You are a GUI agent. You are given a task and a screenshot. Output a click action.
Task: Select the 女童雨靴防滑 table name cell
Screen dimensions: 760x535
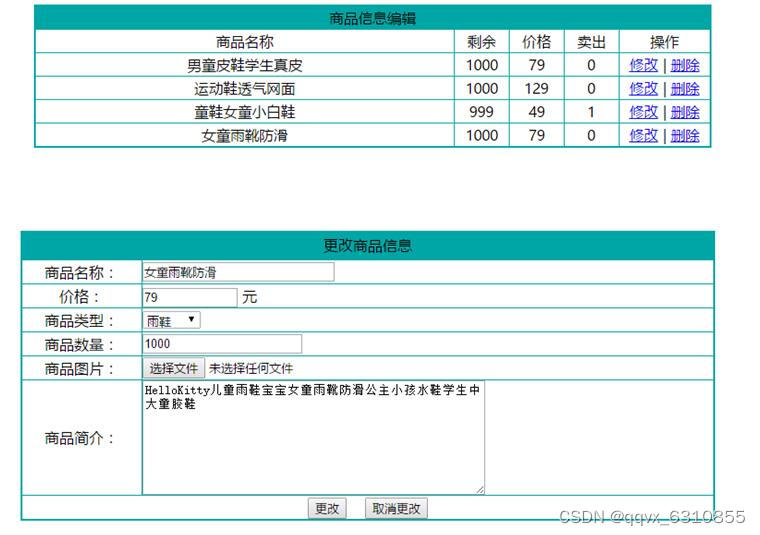pyautogui.click(x=245, y=135)
